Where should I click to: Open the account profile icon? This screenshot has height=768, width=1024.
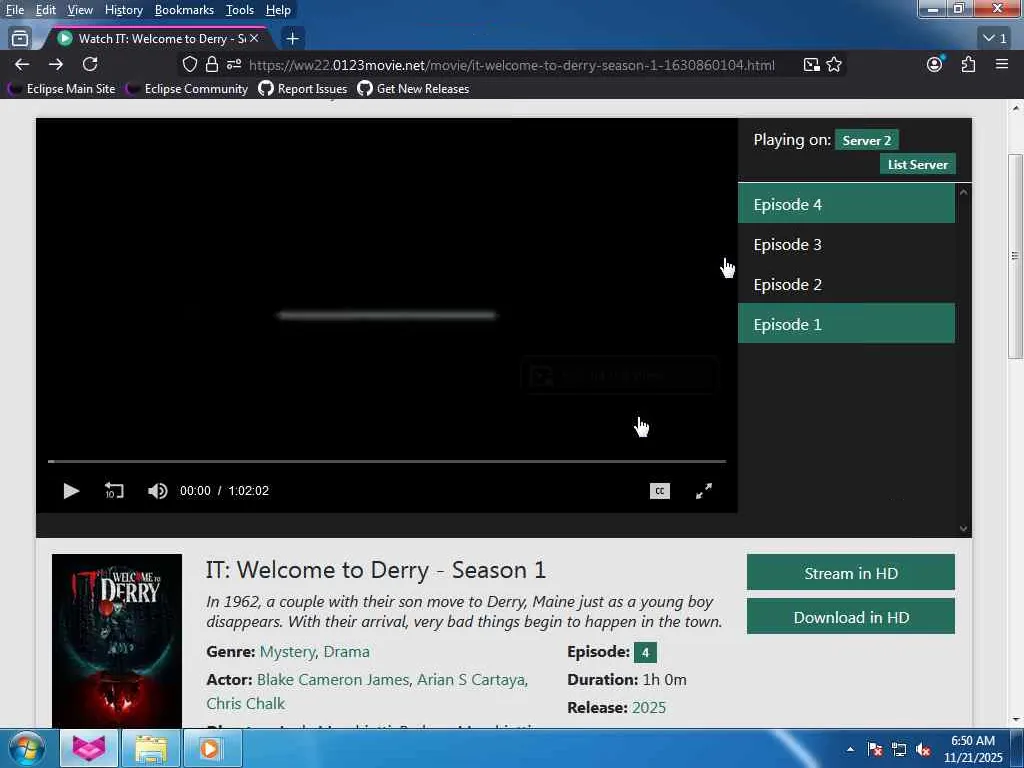(935, 64)
